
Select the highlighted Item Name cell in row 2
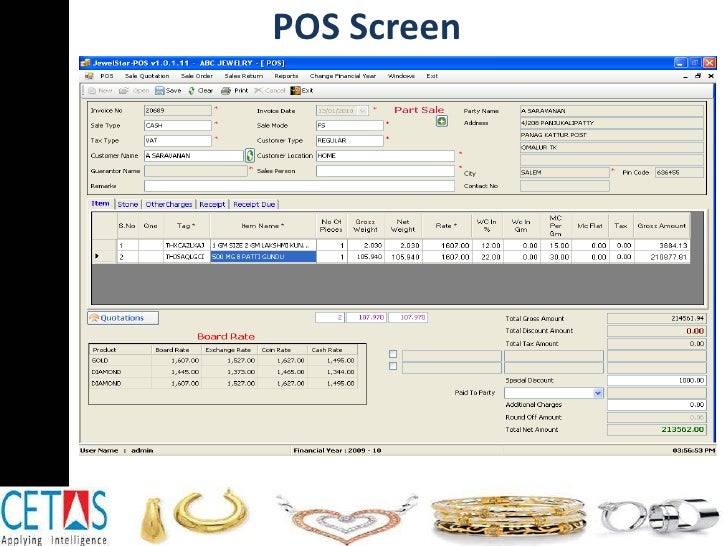[x=261, y=257]
